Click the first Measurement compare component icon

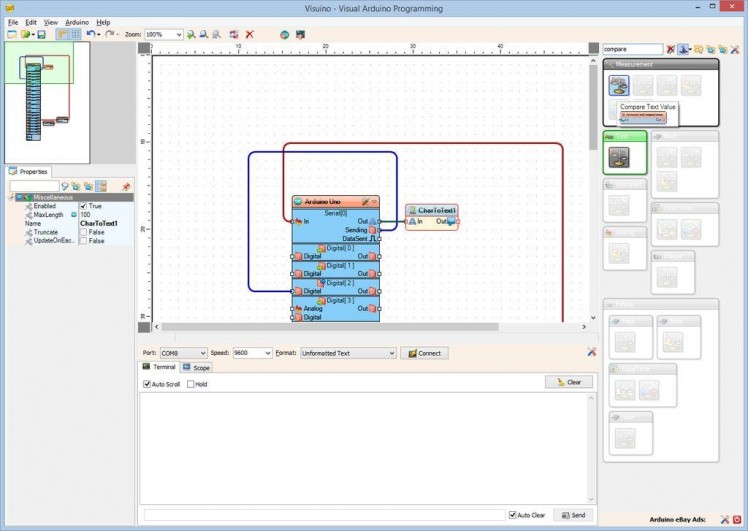pos(619,87)
